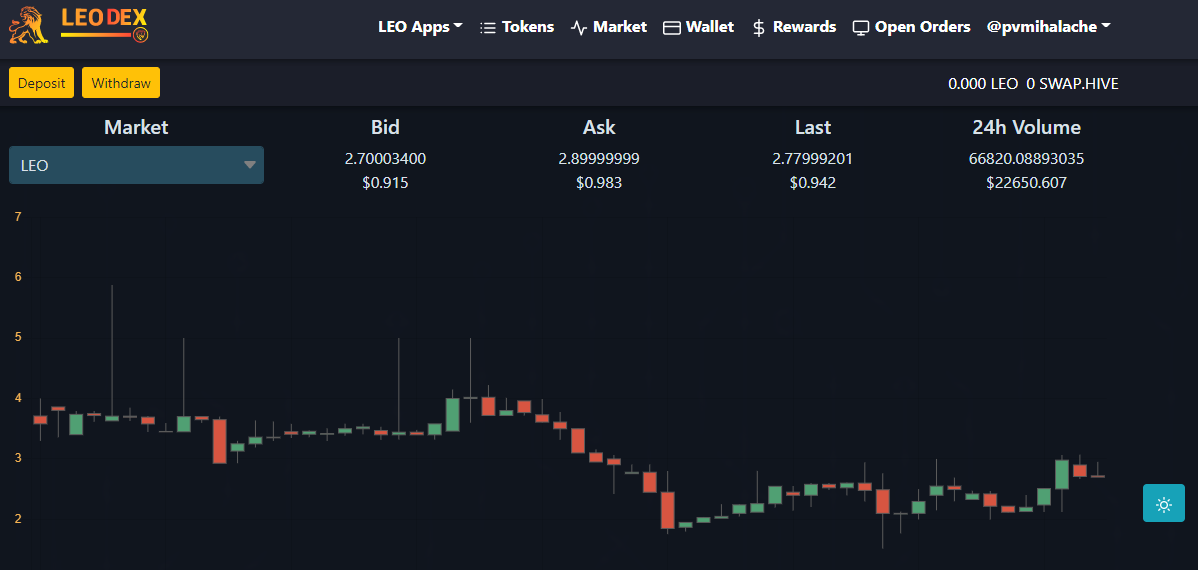Click the Market pulse icon
The image size is (1198, 570).
578,28
